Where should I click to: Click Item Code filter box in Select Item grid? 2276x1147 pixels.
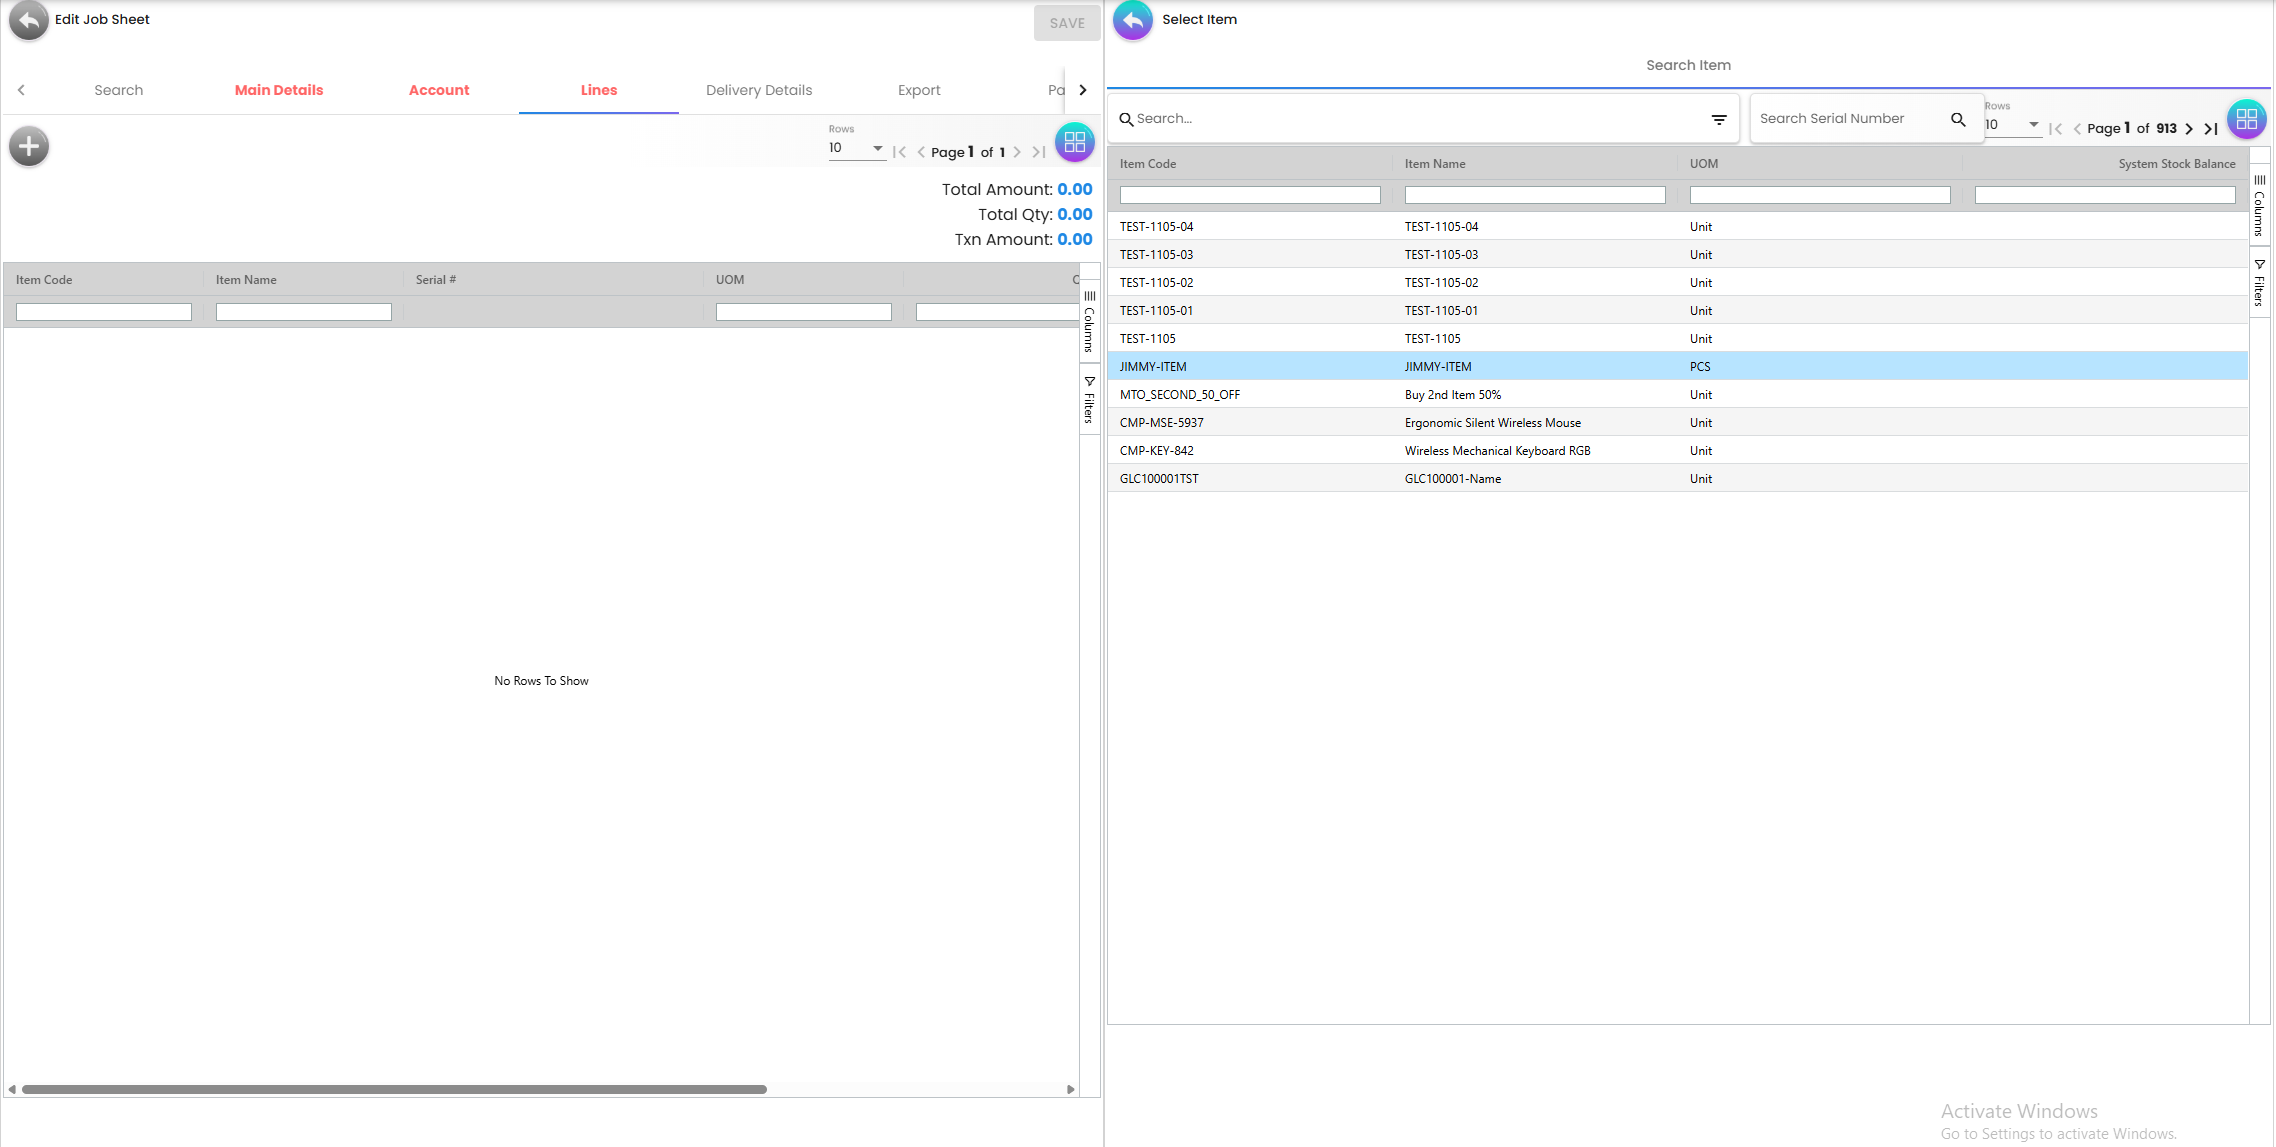point(1250,195)
